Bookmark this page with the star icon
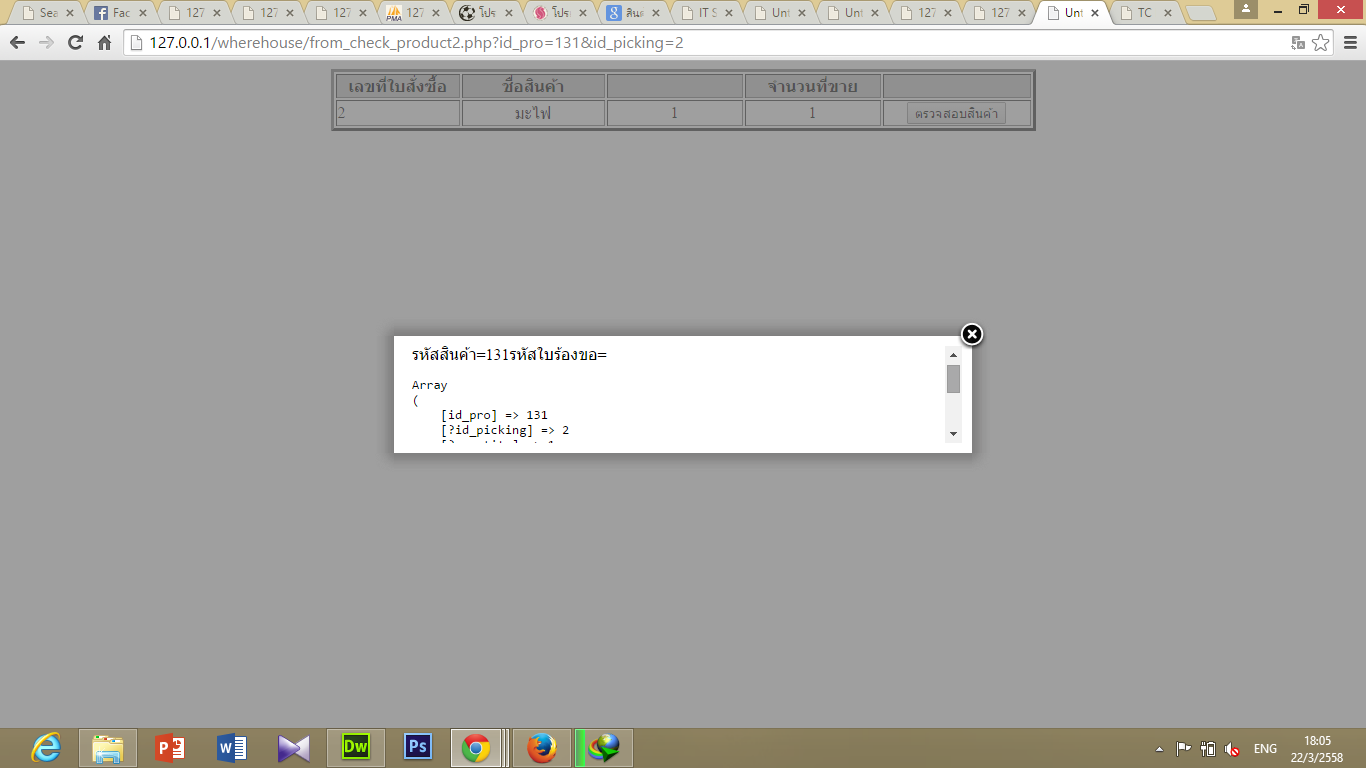This screenshot has width=1366, height=768. [1320, 43]
